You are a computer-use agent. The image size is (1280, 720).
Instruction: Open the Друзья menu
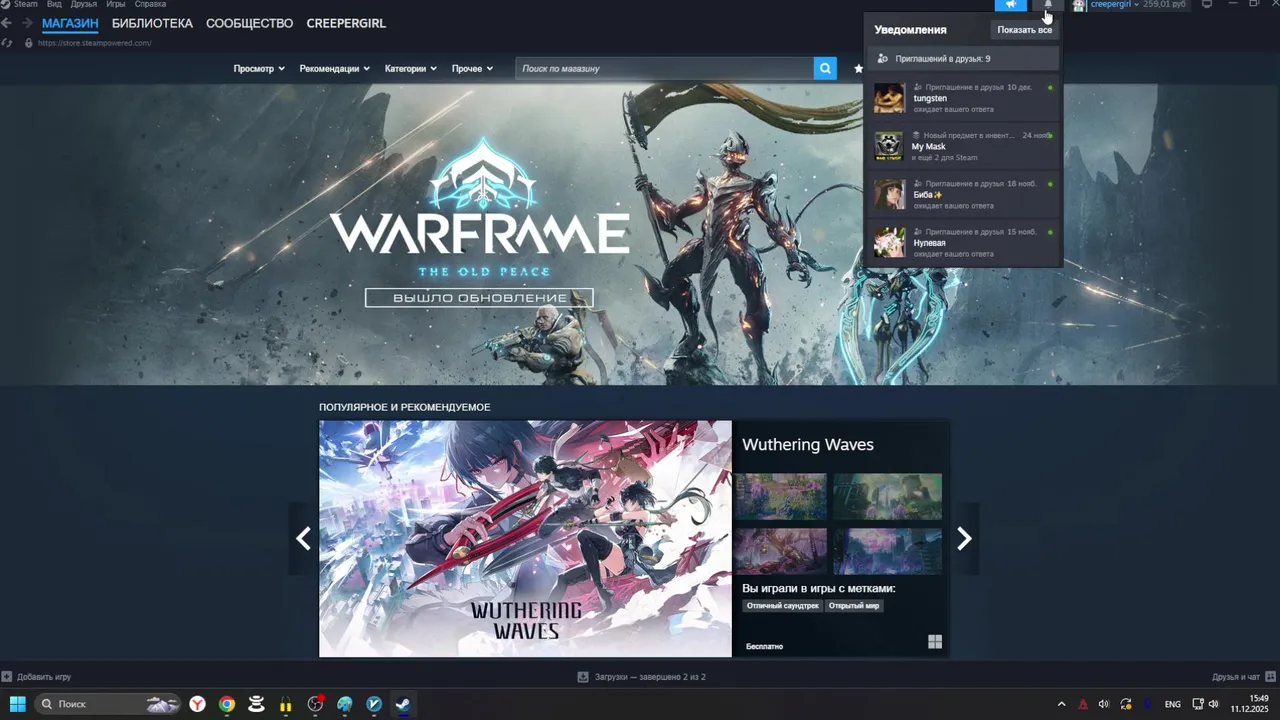[x=84, y=4]
